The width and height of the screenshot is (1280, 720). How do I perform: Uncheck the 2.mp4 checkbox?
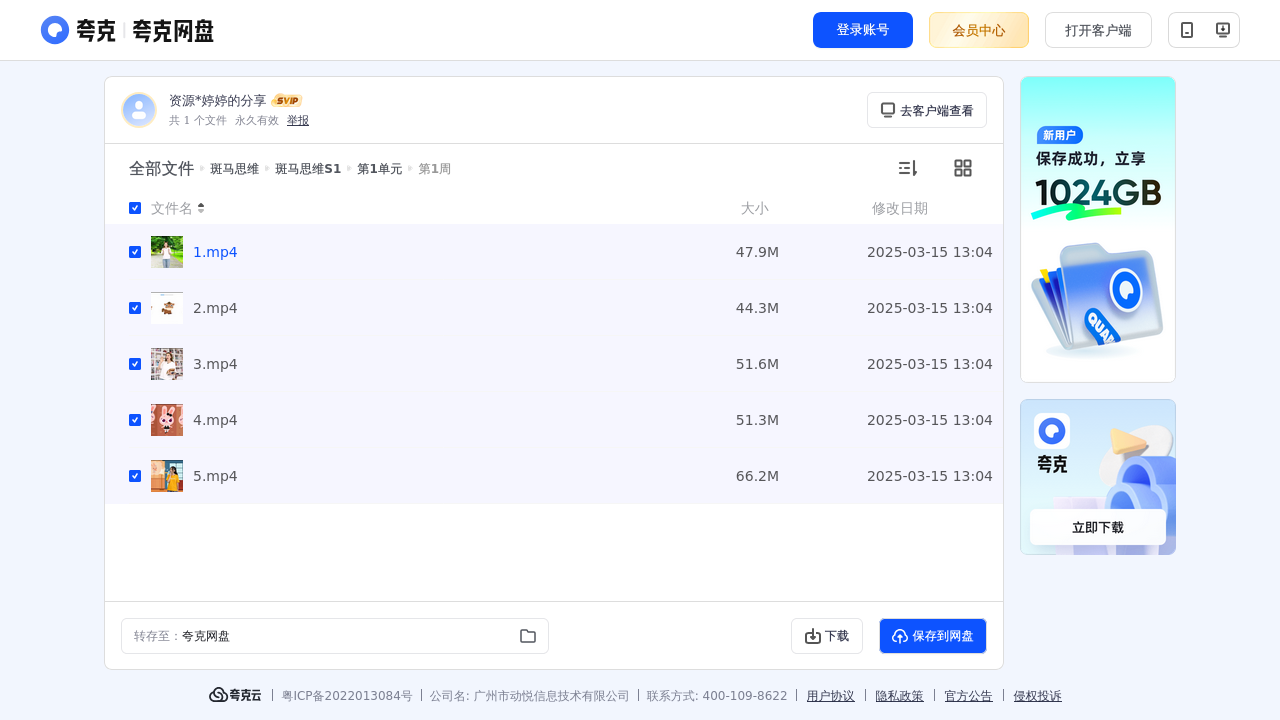[135, 308]
